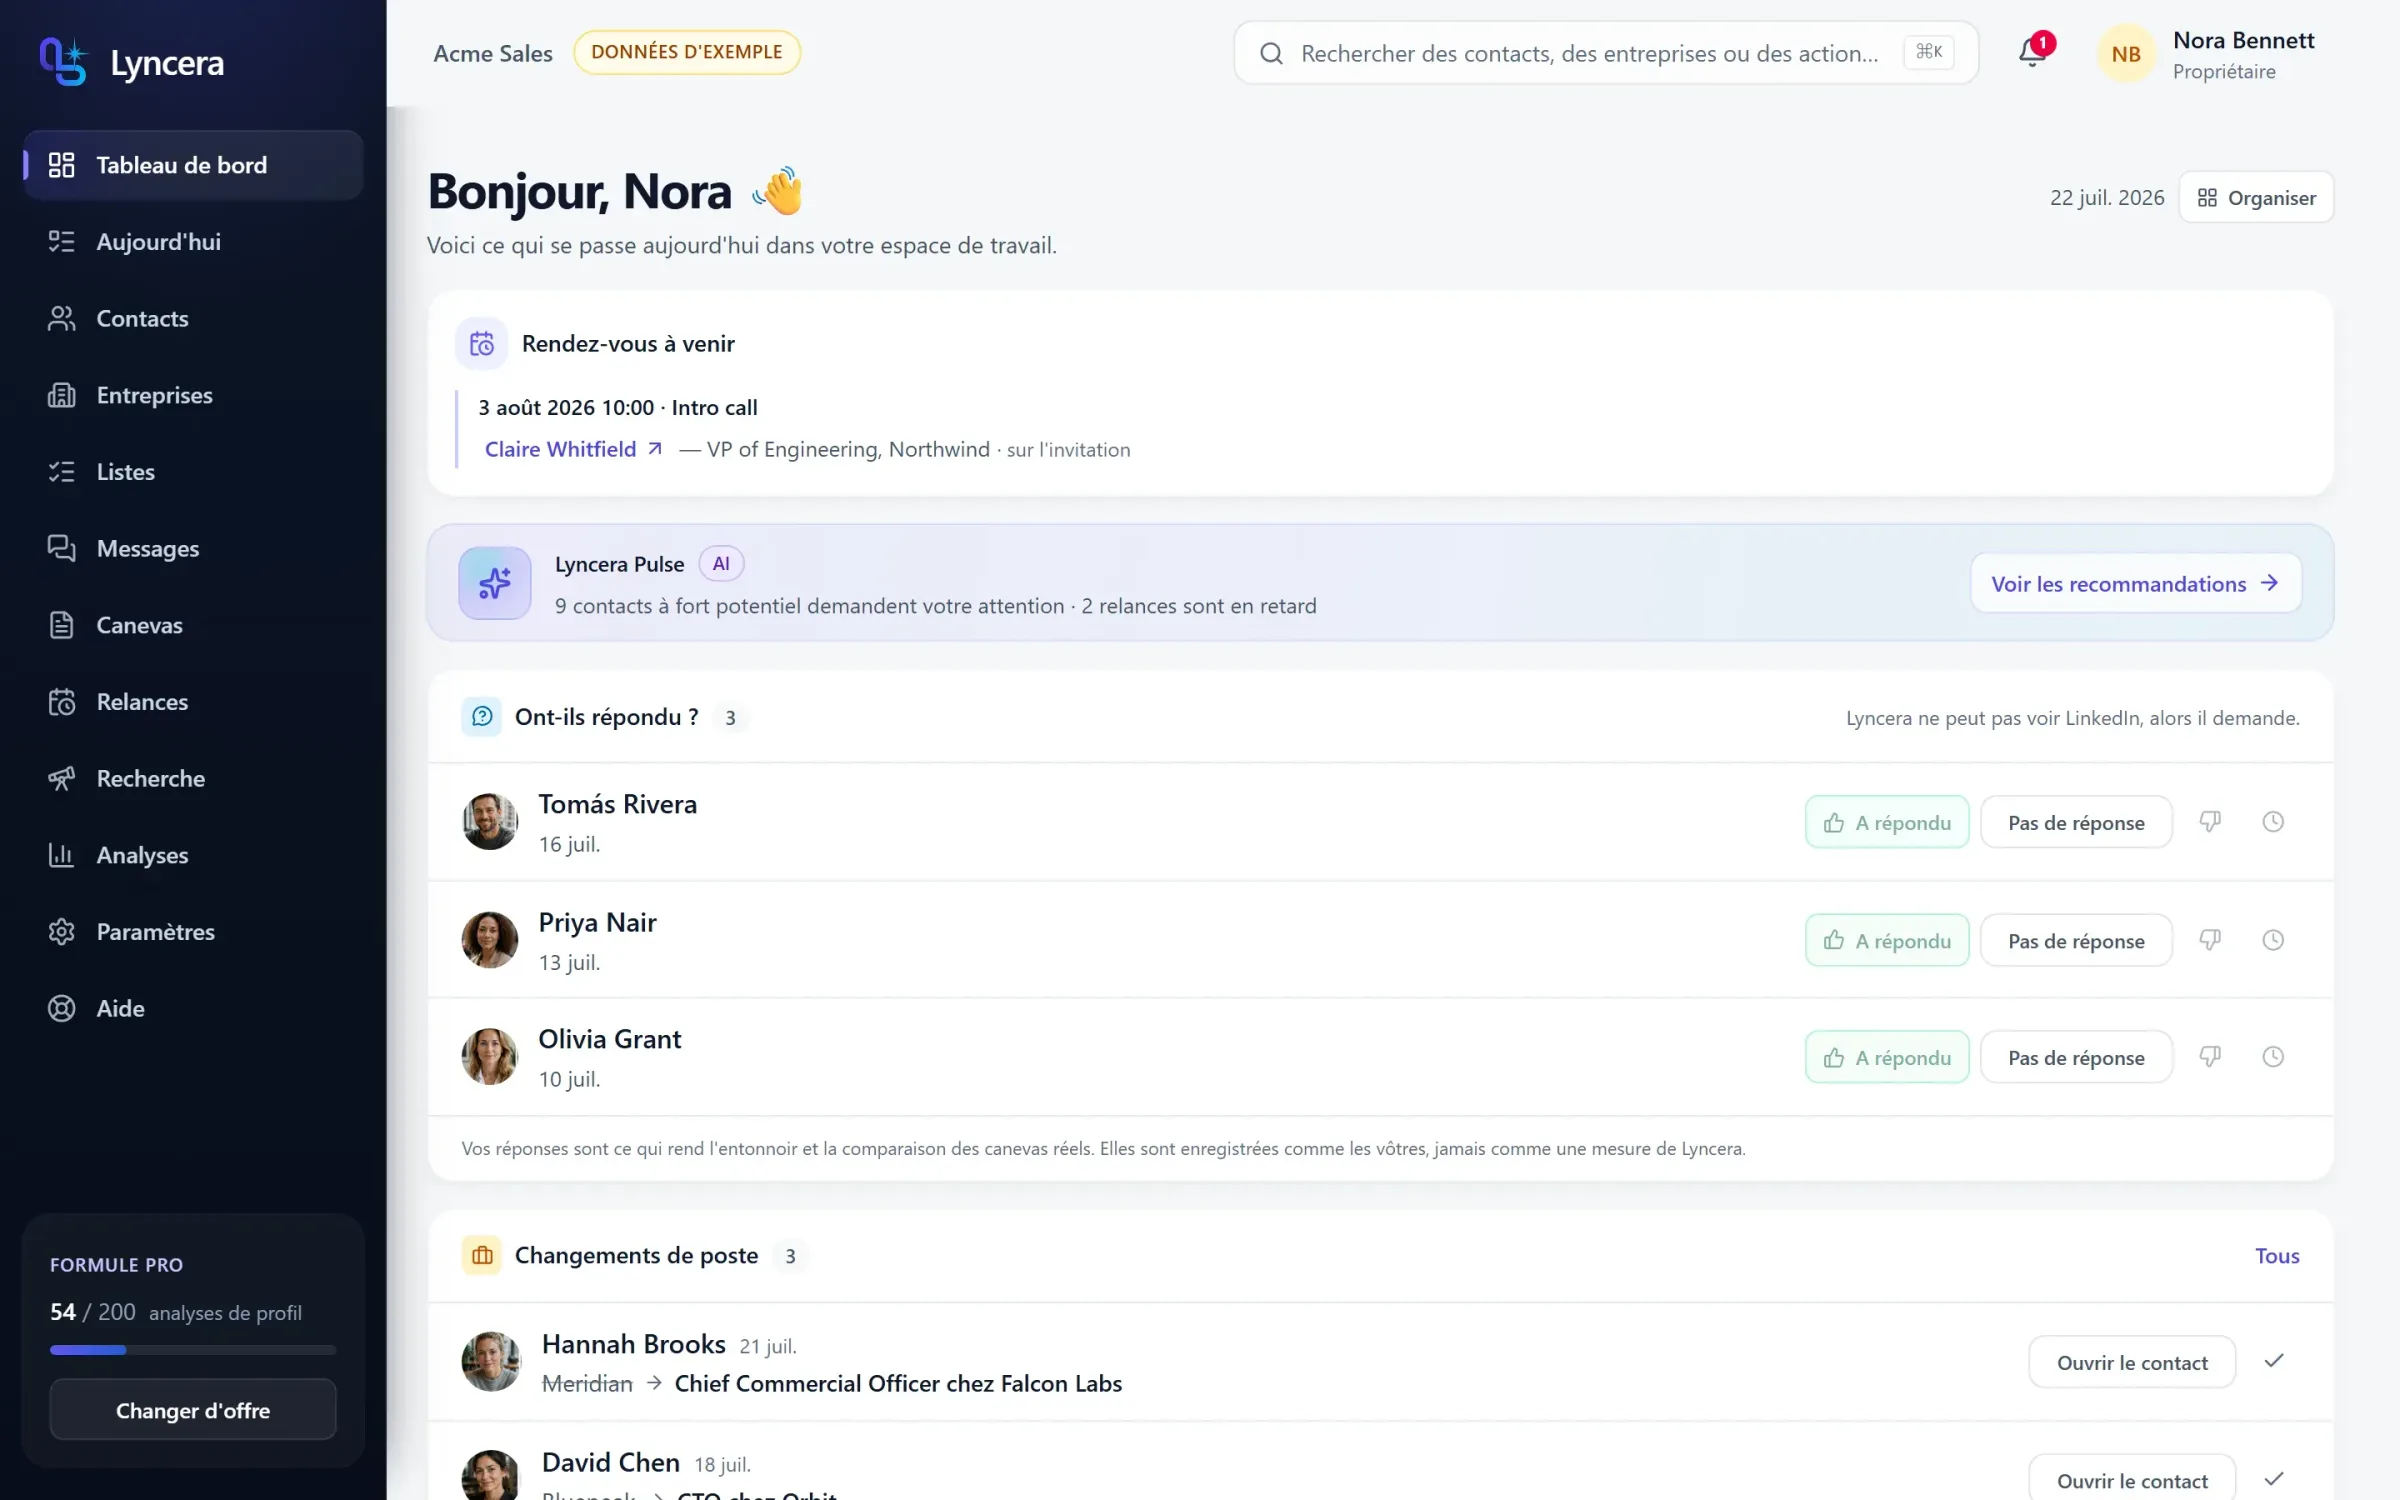This screenshot has height=1500, width=2400.
Task: Open Entreprises in sidebar
Action: (x=193, y=395)
